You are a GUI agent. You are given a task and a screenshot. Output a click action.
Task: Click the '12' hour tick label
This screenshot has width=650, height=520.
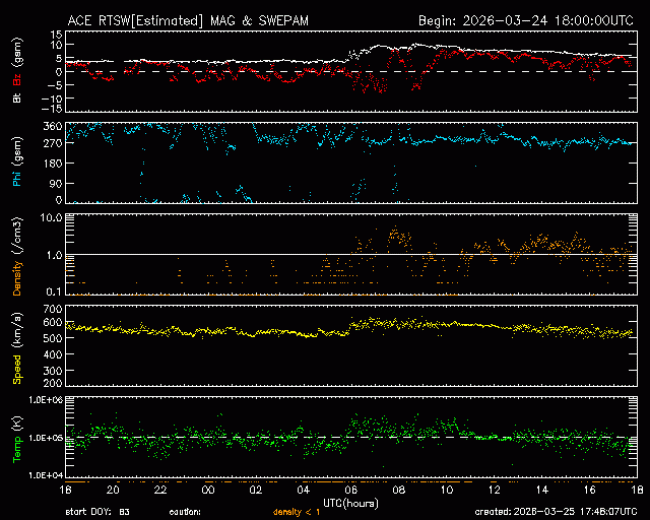[x=494, y=490]
